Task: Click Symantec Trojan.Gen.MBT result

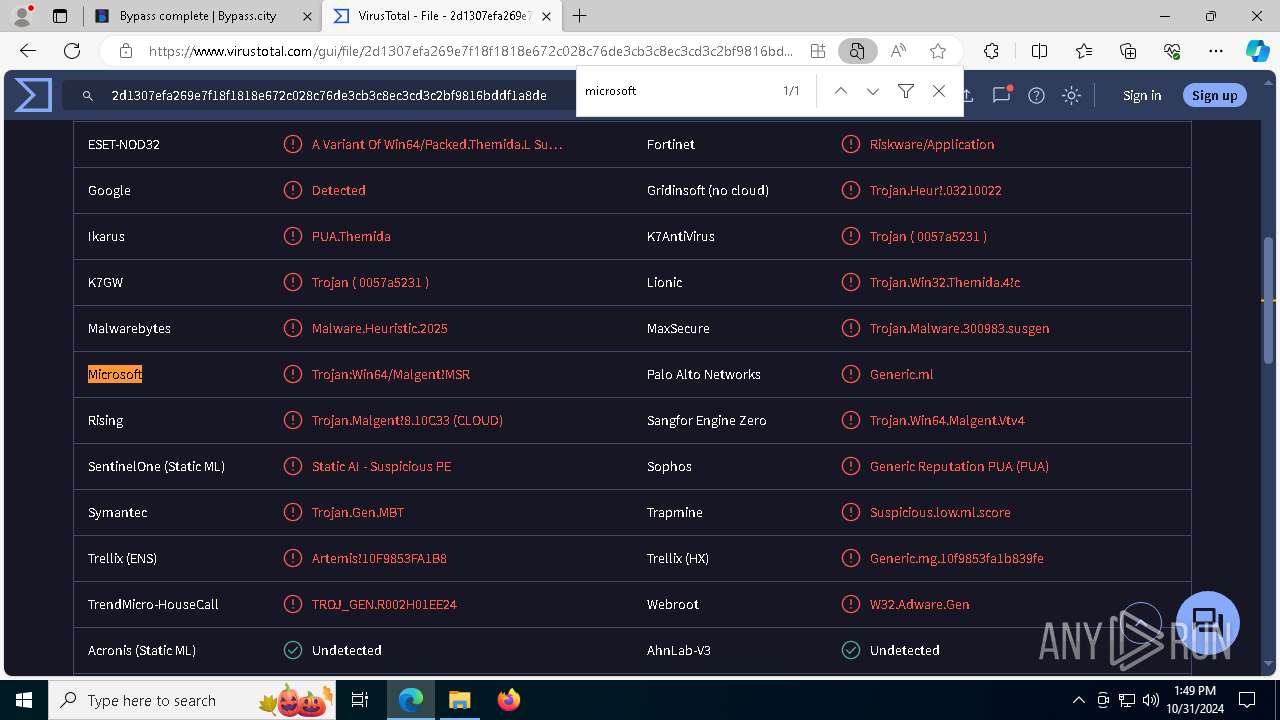Action: tap(358, 512)
